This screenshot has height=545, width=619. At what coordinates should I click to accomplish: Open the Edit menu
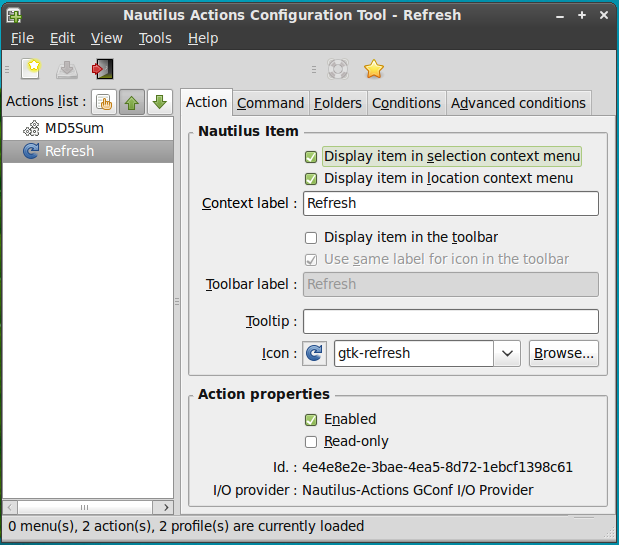click(62, 38)
